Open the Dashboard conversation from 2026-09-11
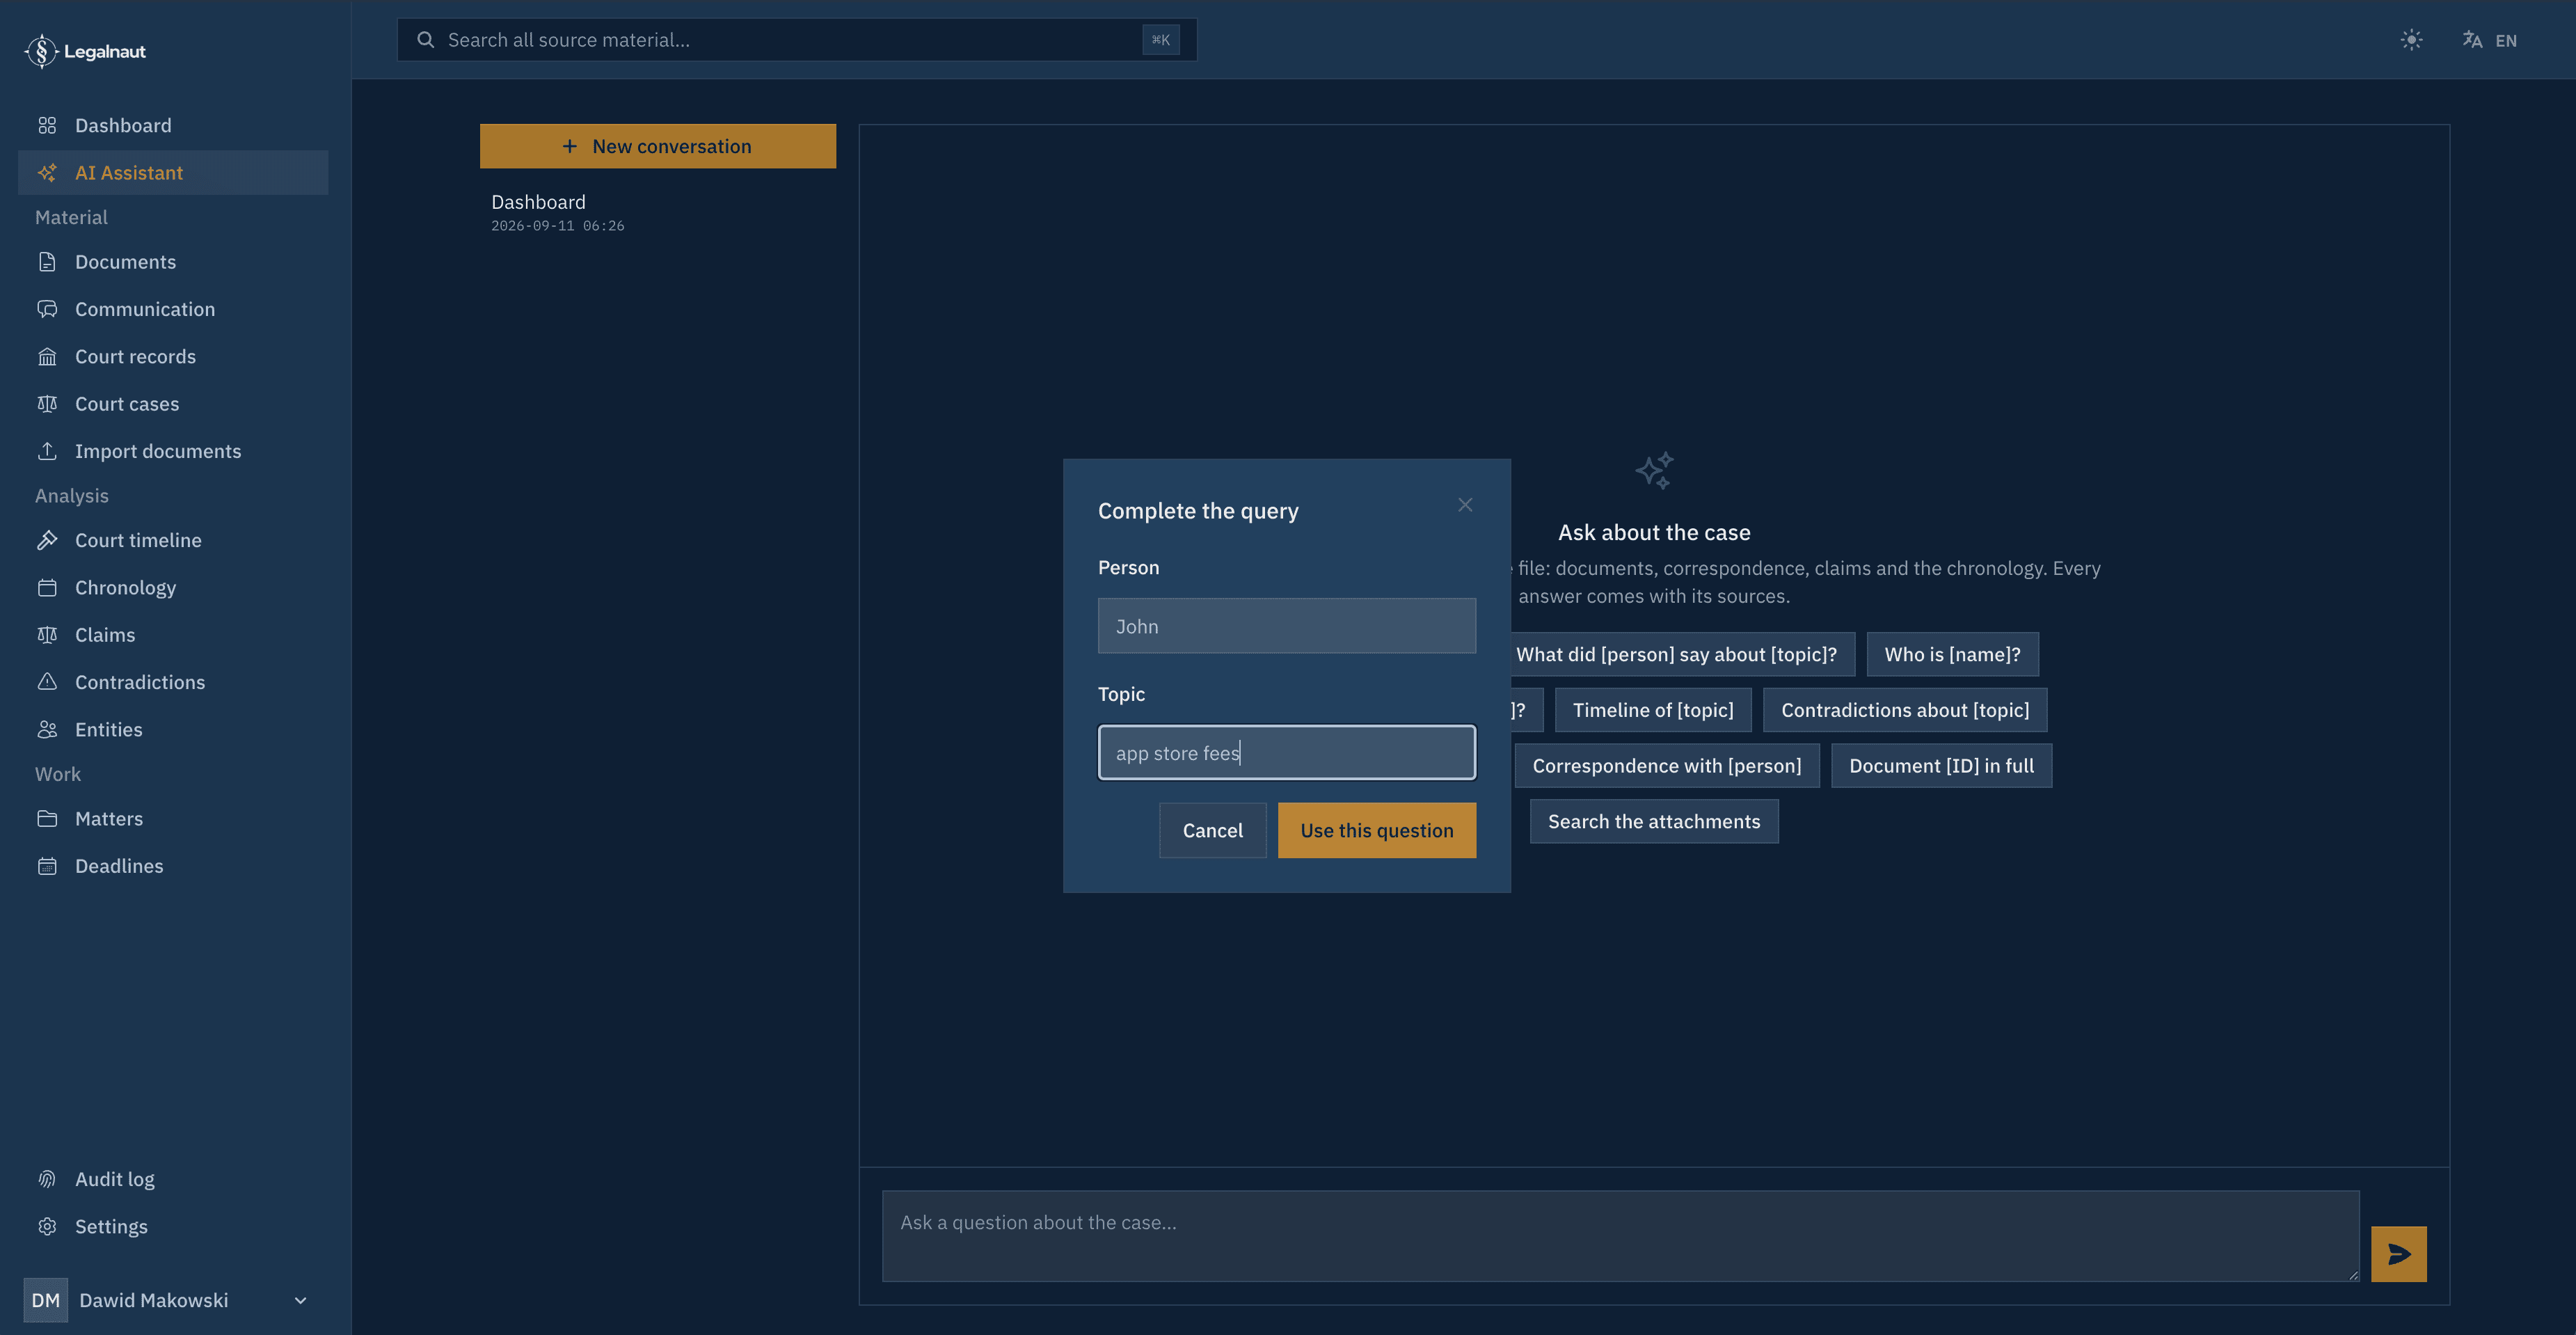 657,212
